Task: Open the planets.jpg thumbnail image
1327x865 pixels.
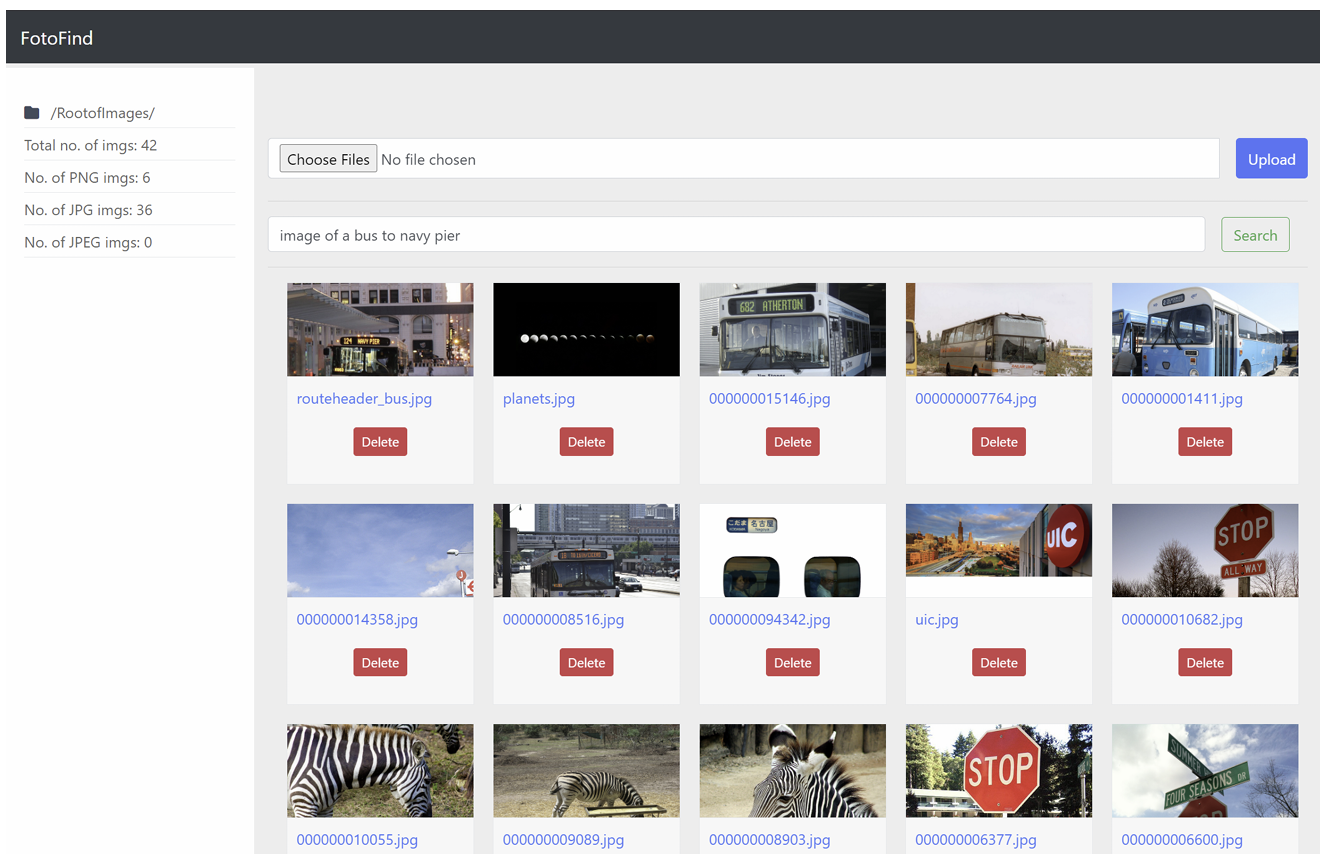Action: coord(586,329)
